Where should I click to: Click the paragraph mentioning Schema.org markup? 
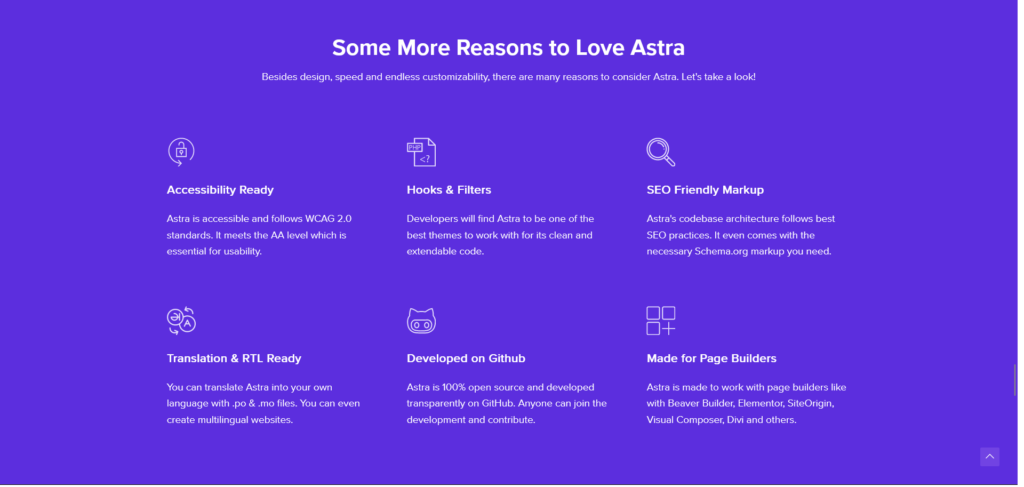pyautogui.click(x=741, y=235)
